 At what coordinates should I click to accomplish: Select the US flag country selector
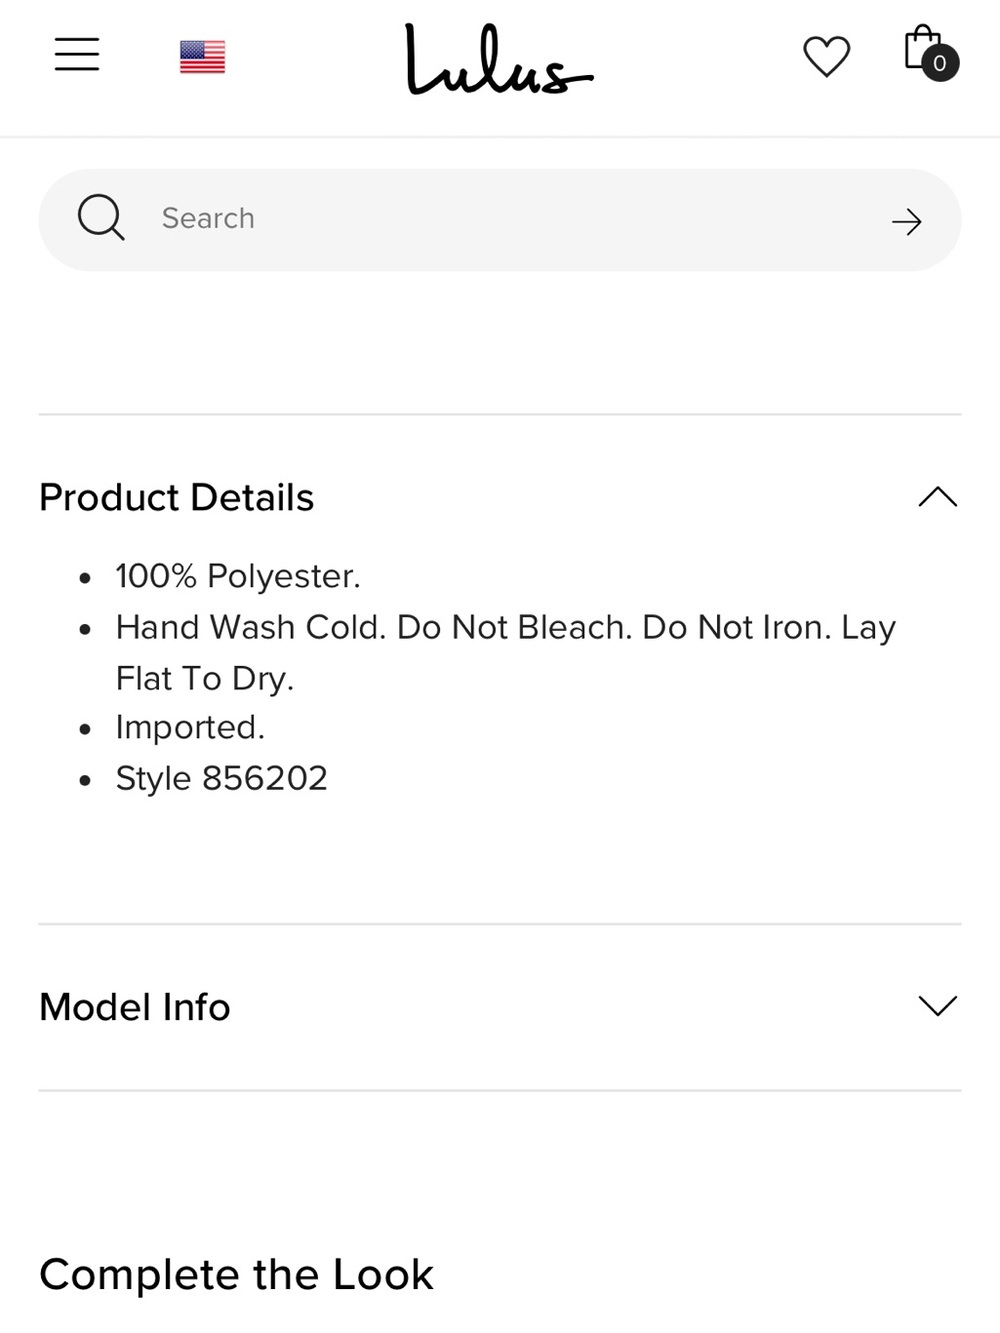(202, 56)
